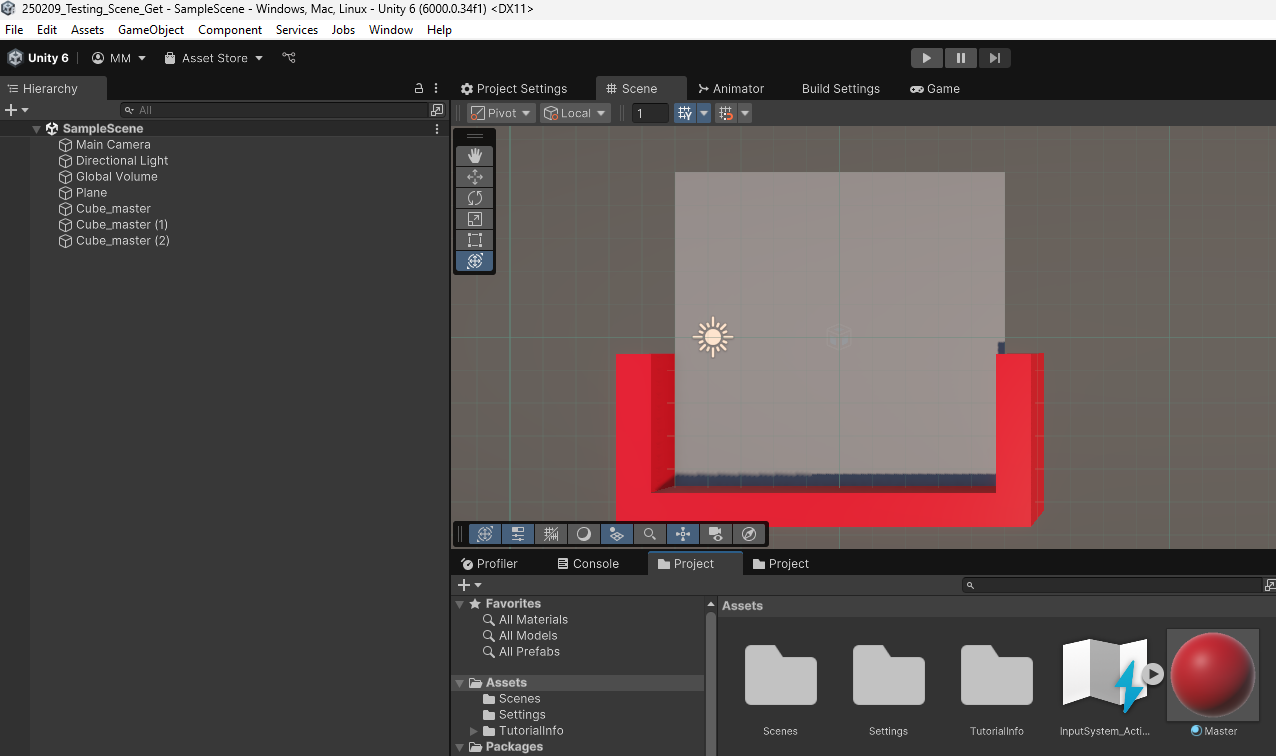This screenshot has height=756, width=1276.
Task: Open the Version Control icon
Action: coord(289,58)
